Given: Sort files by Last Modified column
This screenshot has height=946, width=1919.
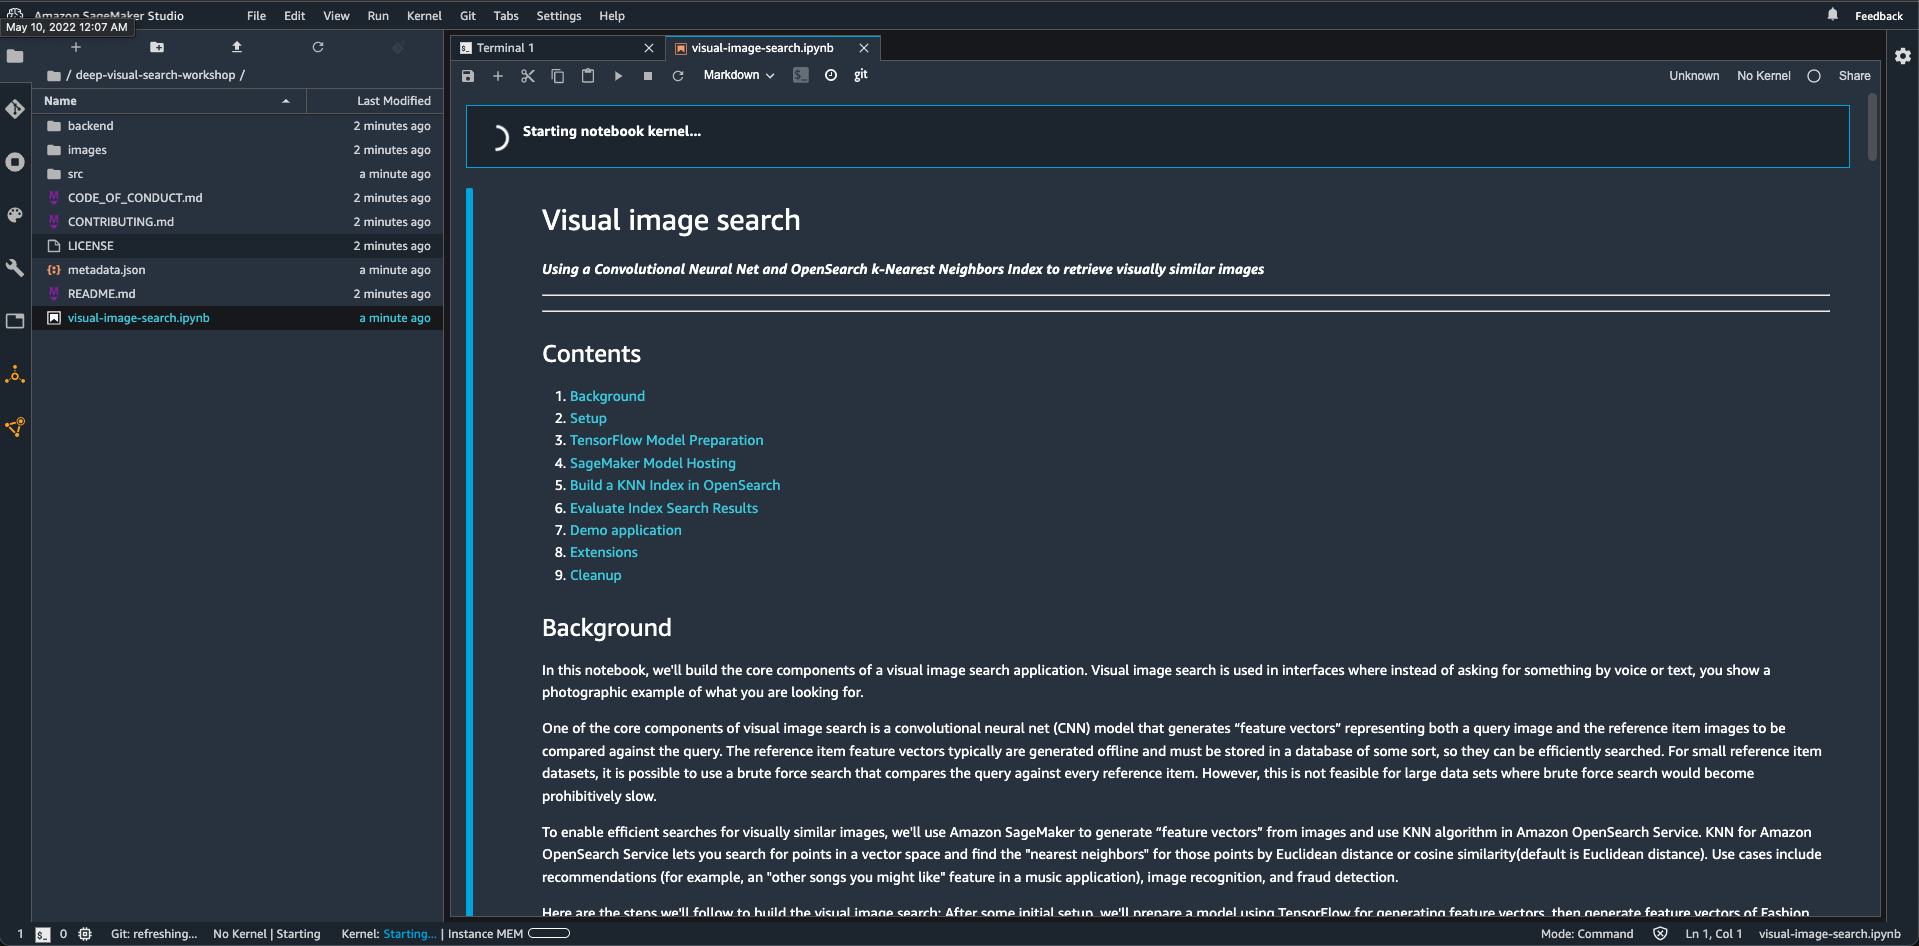Looking at the screenshot, I should coord(375,101).
